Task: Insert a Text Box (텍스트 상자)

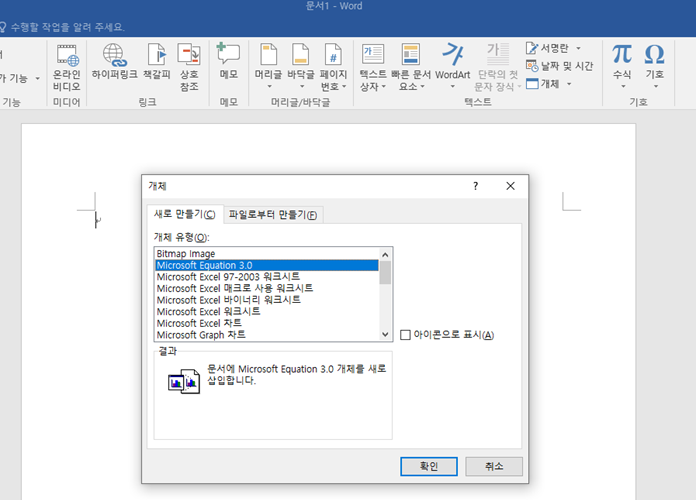Action: 373,67
